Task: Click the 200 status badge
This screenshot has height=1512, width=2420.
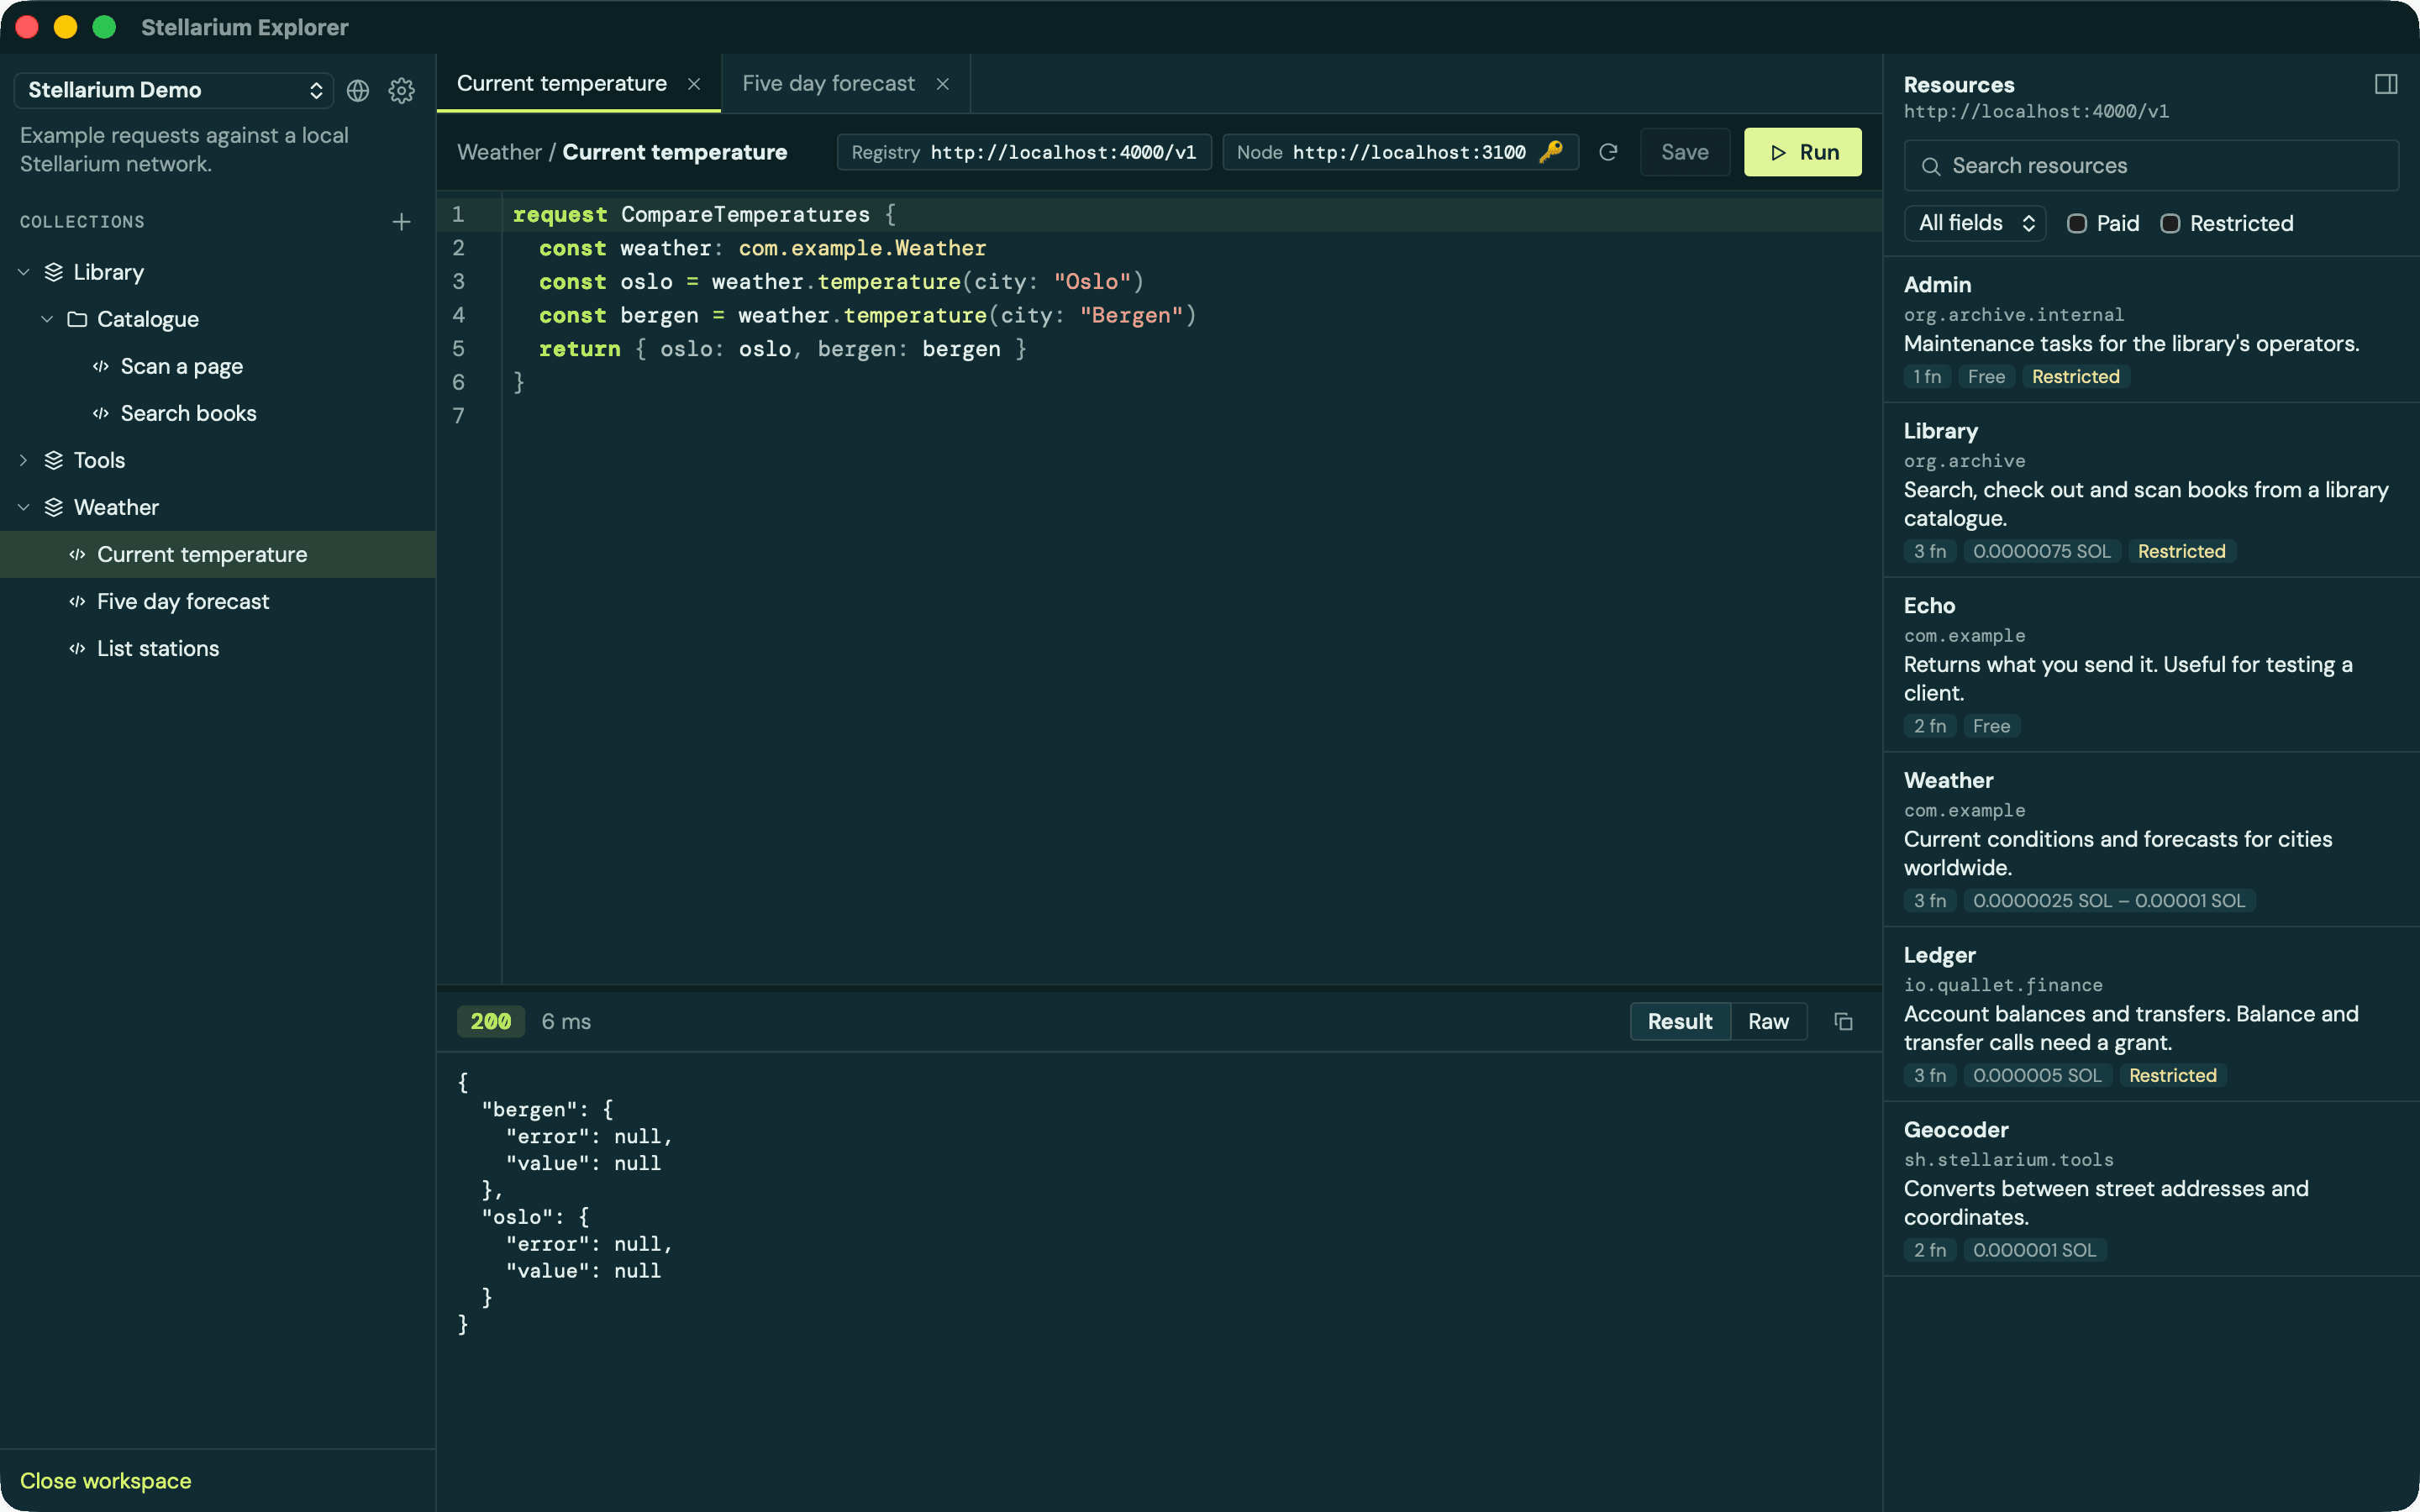Action: [x=491, y=1021]
